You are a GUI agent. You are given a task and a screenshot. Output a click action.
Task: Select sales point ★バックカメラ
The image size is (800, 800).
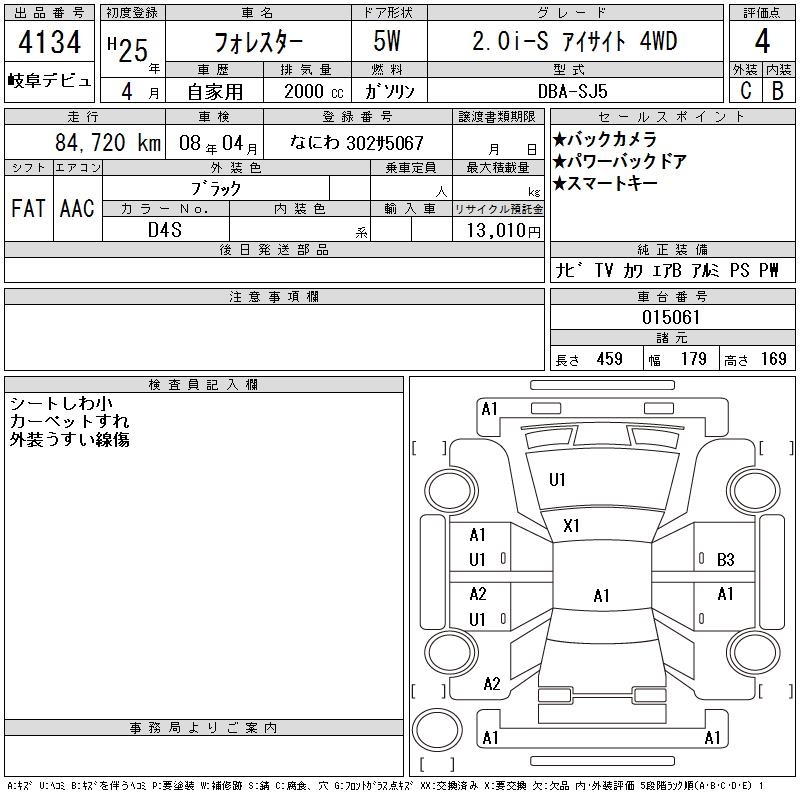[605, 139]
